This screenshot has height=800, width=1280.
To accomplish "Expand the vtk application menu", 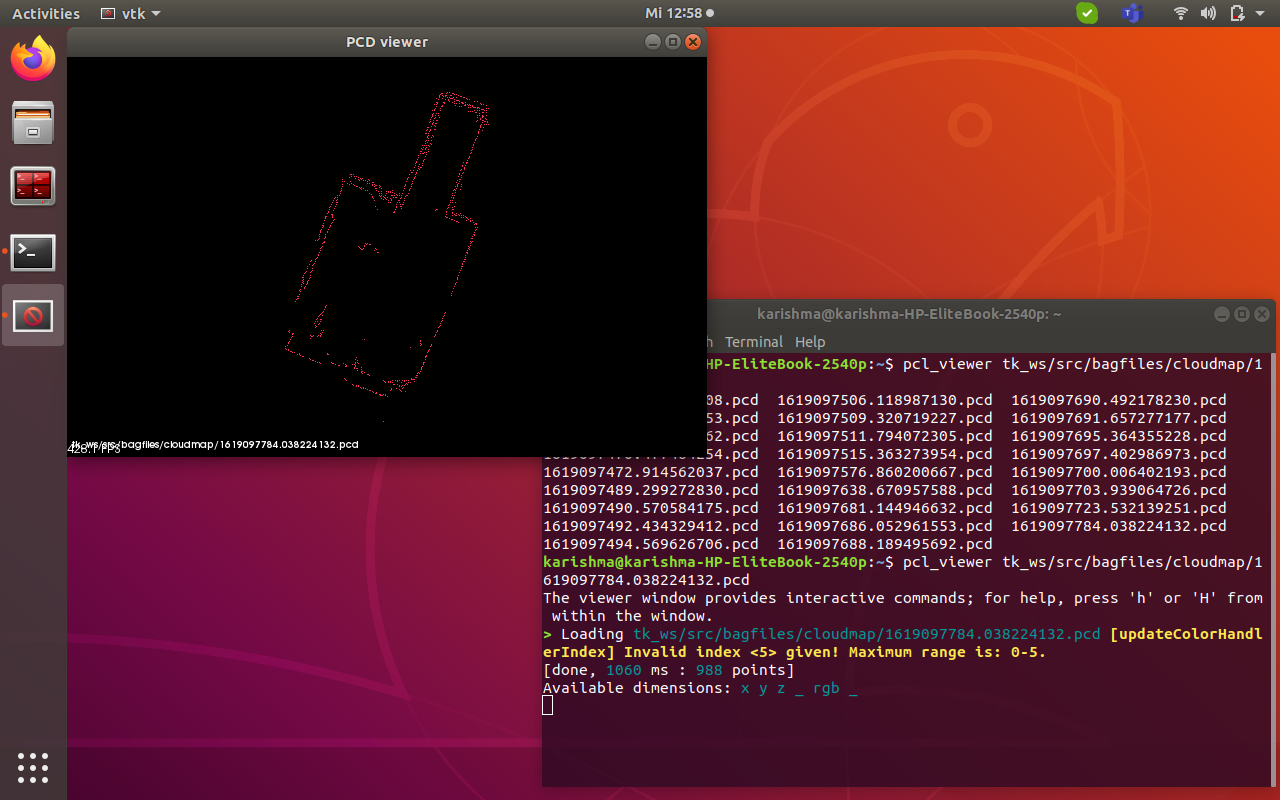I will click(131, 13).
